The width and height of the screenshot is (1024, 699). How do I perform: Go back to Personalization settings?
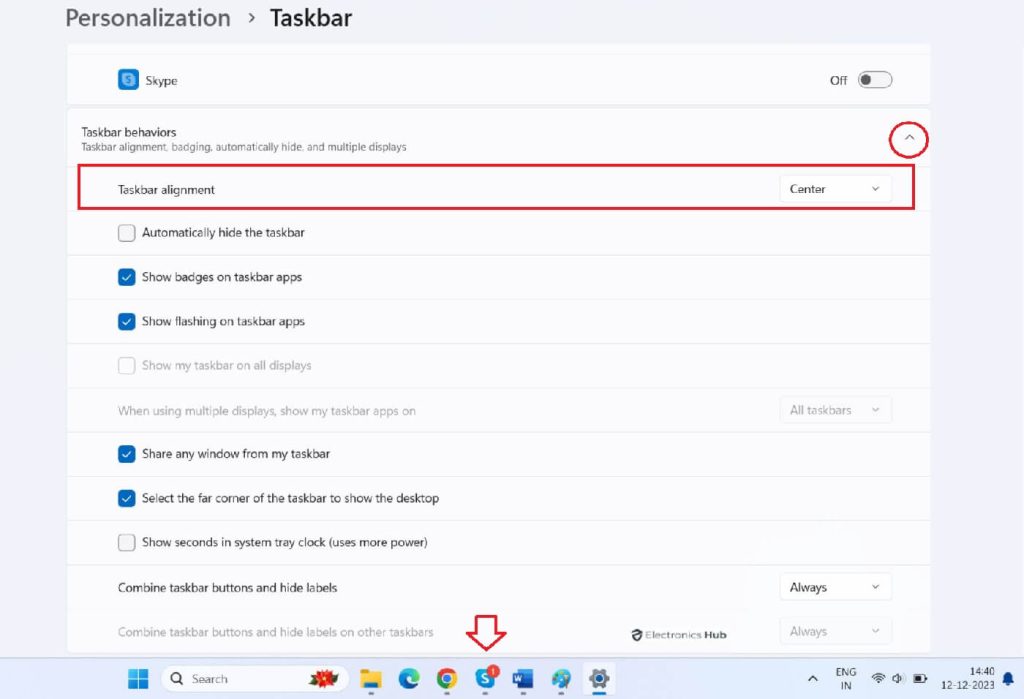147,17
